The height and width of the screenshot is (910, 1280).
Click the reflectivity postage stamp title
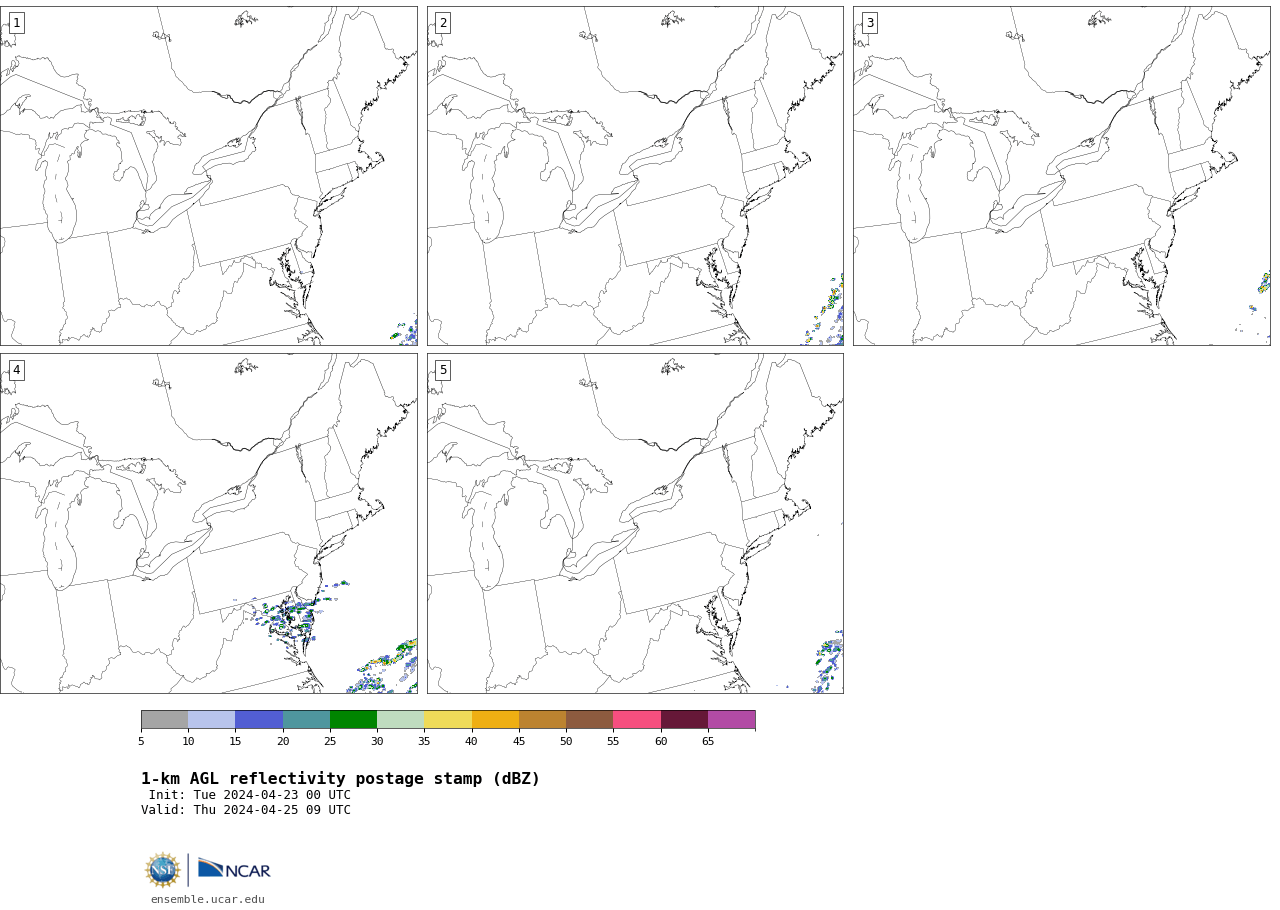point(340,779)
